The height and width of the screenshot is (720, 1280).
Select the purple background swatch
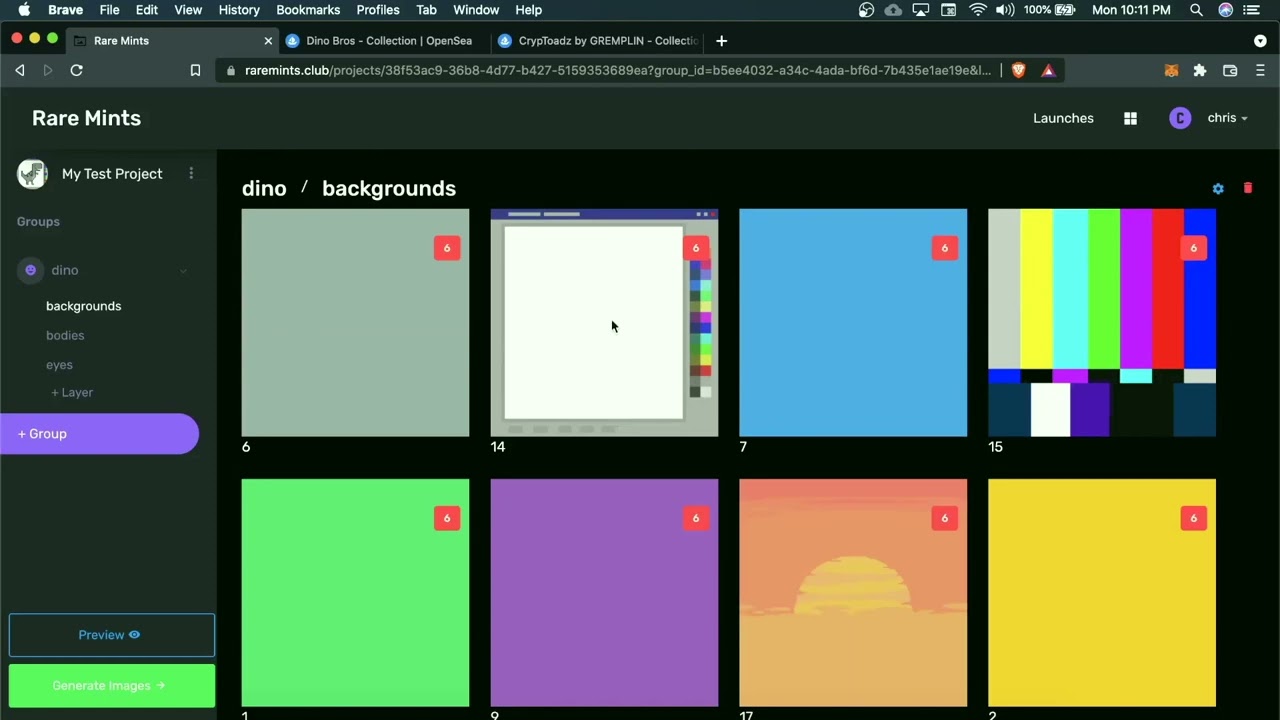click(x=604, y=592)
